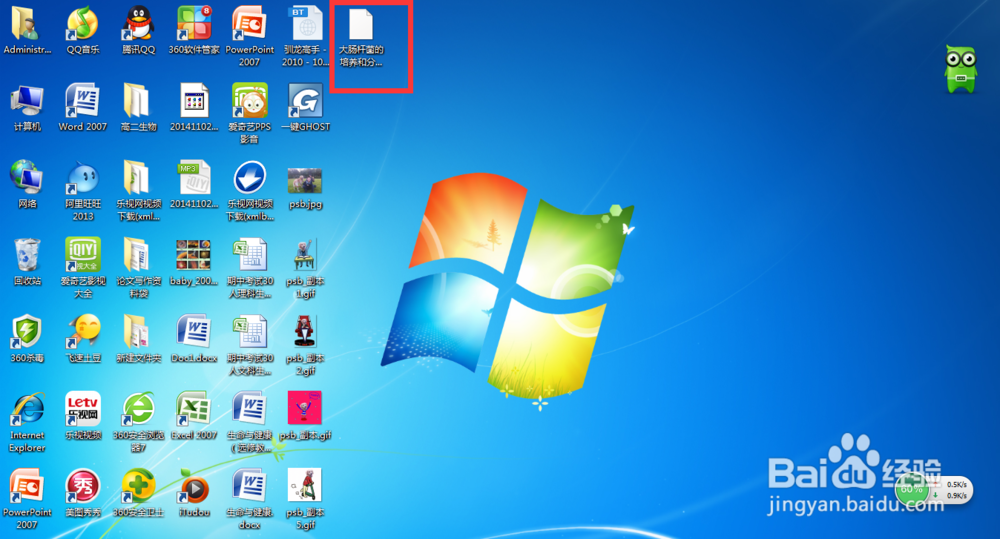1000x539 pixels.
Task: Launch 爱奇艺影视大全 shortcut
Action: 82,255
